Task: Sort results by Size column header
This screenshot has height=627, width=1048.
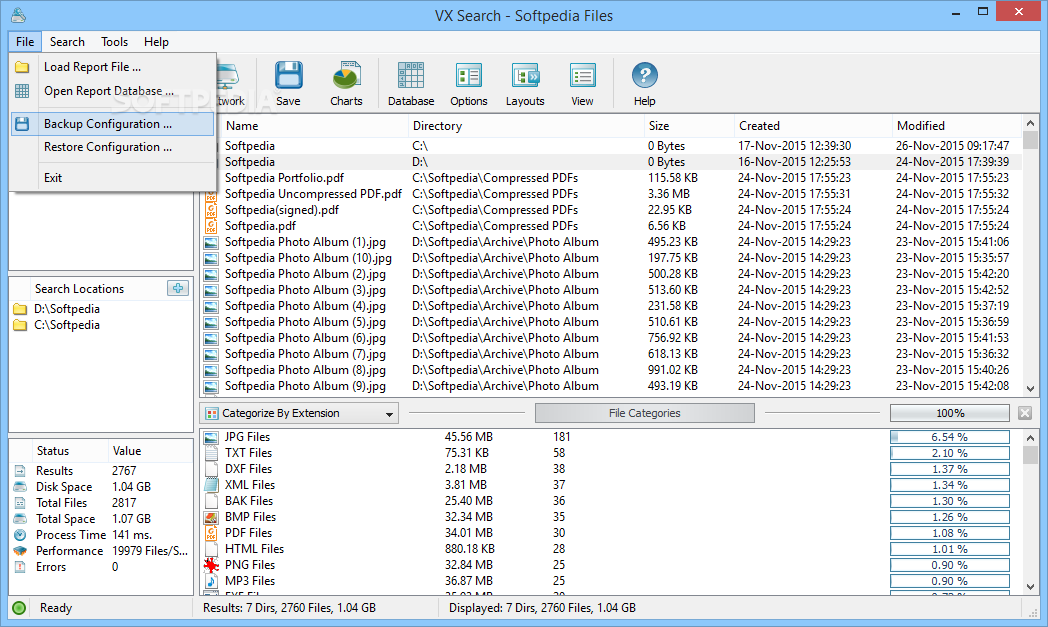Action: pyautogui.click(x=688, y=126)
